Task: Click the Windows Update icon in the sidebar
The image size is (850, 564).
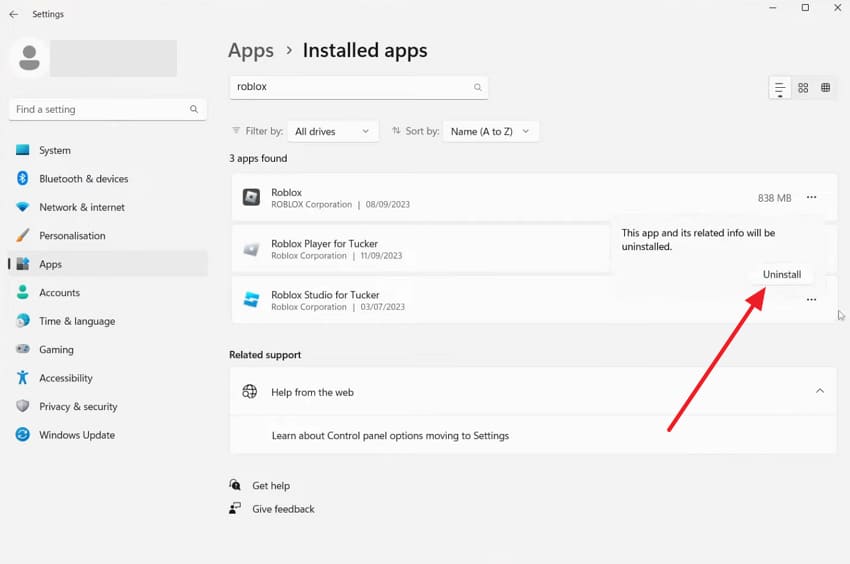Action: [x=23, y=434]
